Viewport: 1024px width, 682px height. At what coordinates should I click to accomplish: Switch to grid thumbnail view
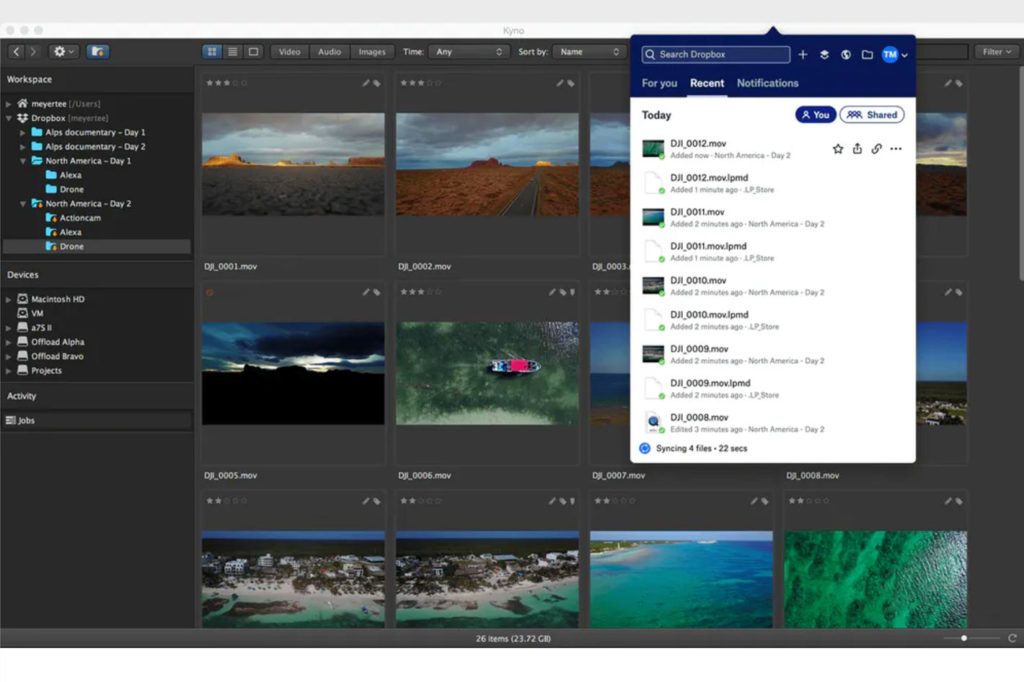pyautogui.click(x=212, y=52)
